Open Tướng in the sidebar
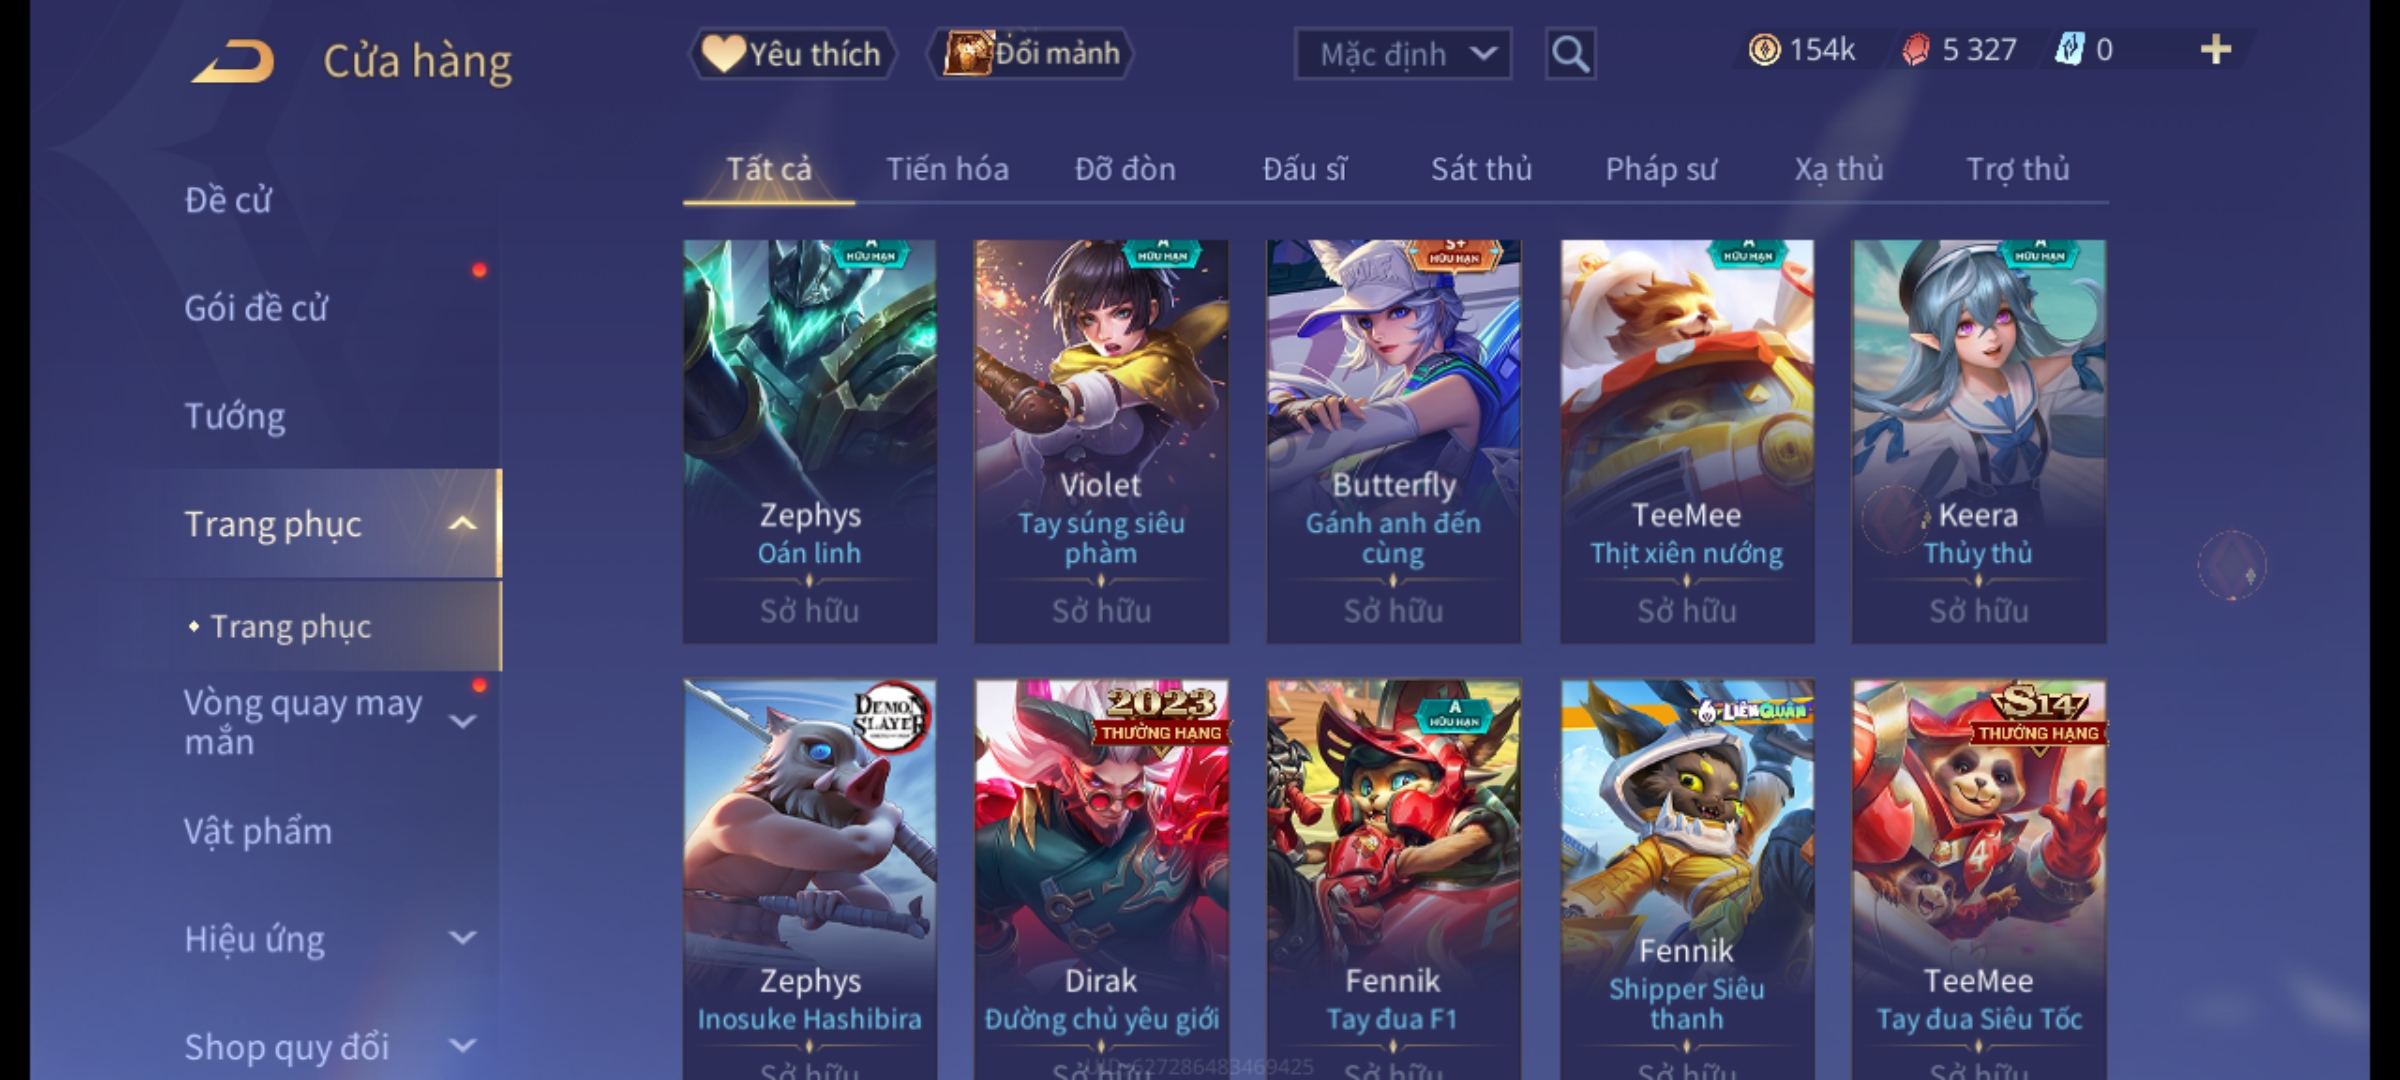Viewport: 2400px width, 1080px height. pos(235,416)
